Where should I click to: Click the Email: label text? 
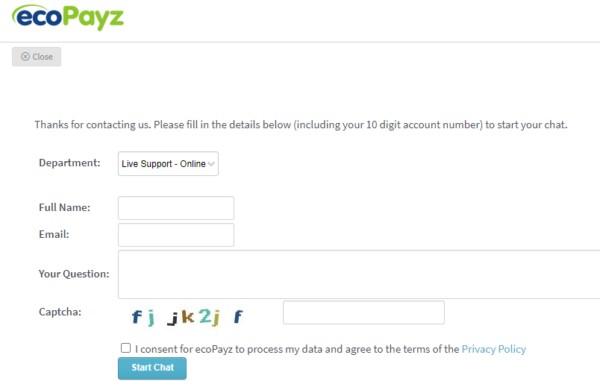[x=54, y=234]
